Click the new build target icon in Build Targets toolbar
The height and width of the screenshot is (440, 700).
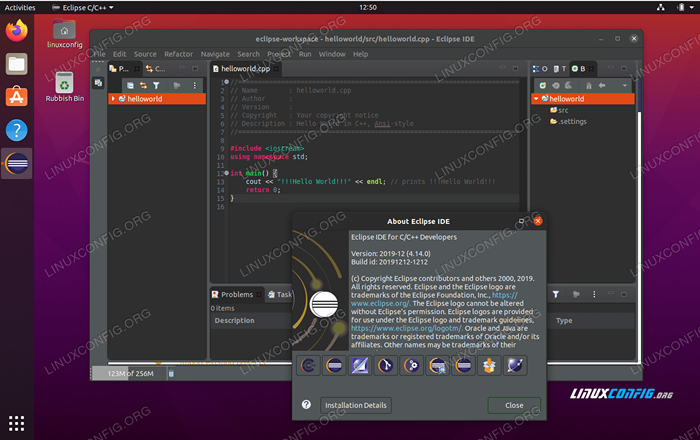542,85
